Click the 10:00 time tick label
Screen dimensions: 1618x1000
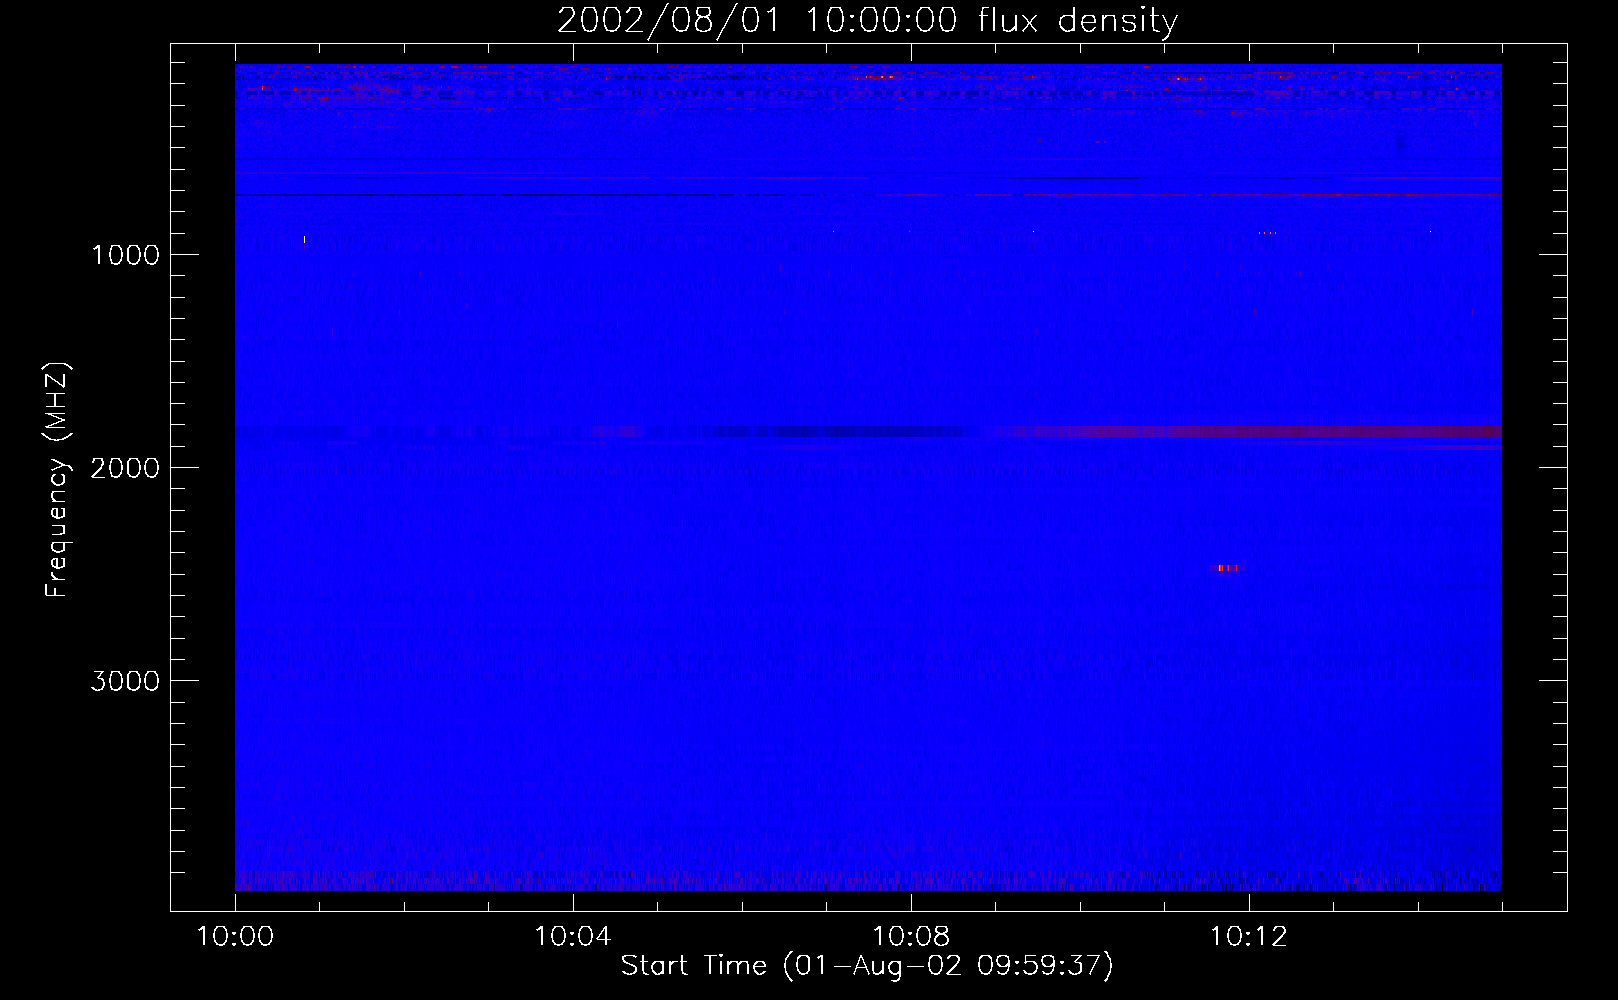point(235,936)
